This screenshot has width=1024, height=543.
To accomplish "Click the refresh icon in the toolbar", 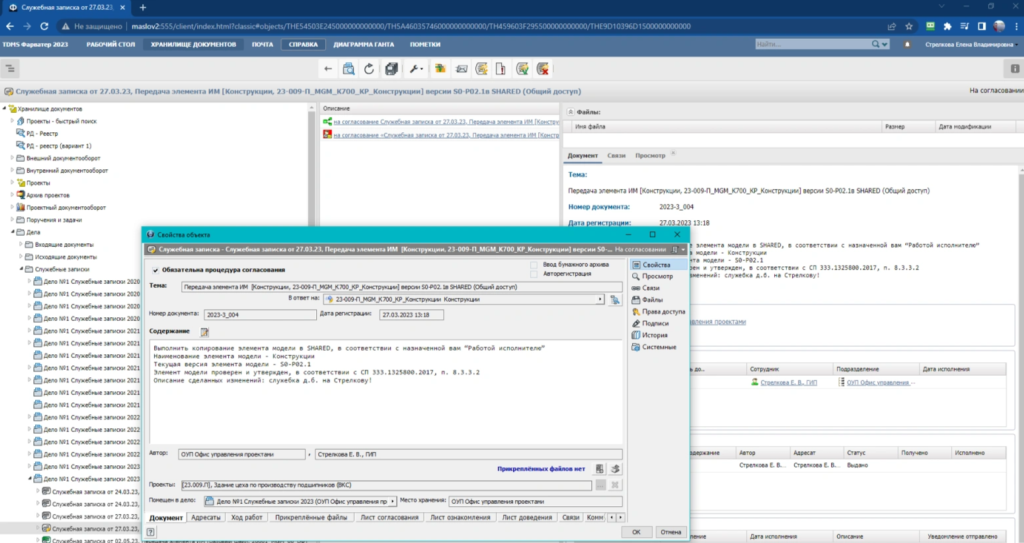I will pos(369,68).
